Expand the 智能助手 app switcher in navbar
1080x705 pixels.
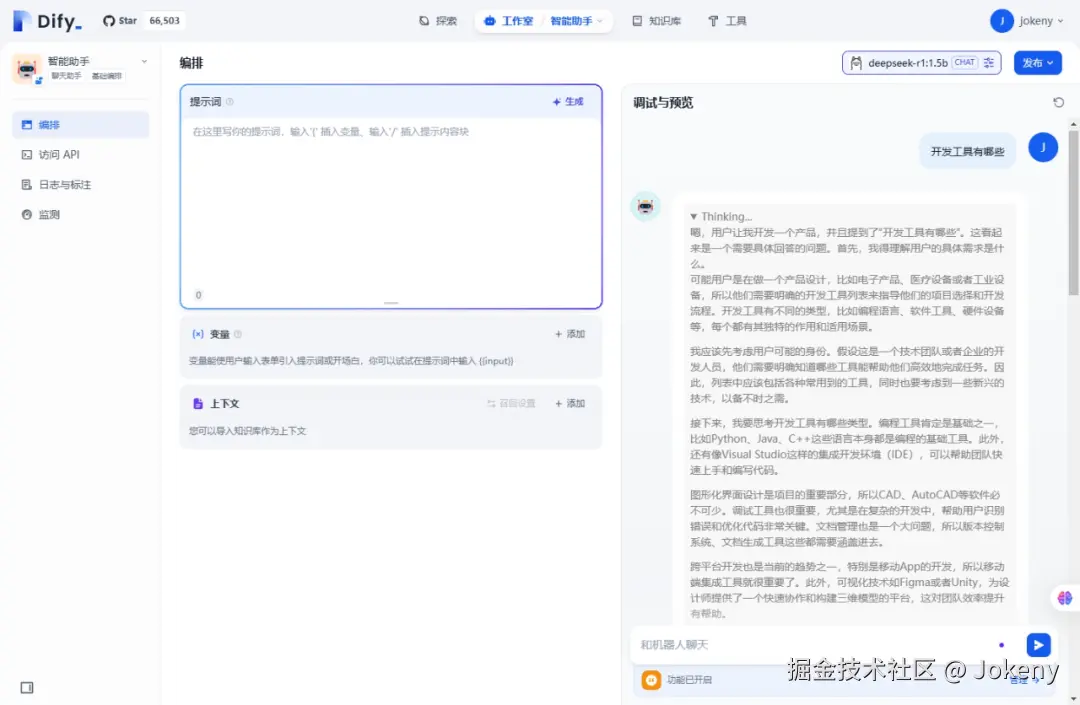click(x=576, y=21)
